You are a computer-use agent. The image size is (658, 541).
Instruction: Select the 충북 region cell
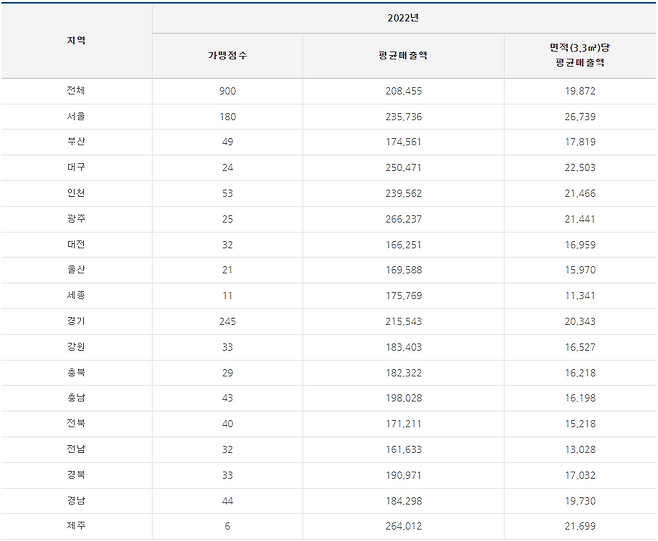pos(76,372)
